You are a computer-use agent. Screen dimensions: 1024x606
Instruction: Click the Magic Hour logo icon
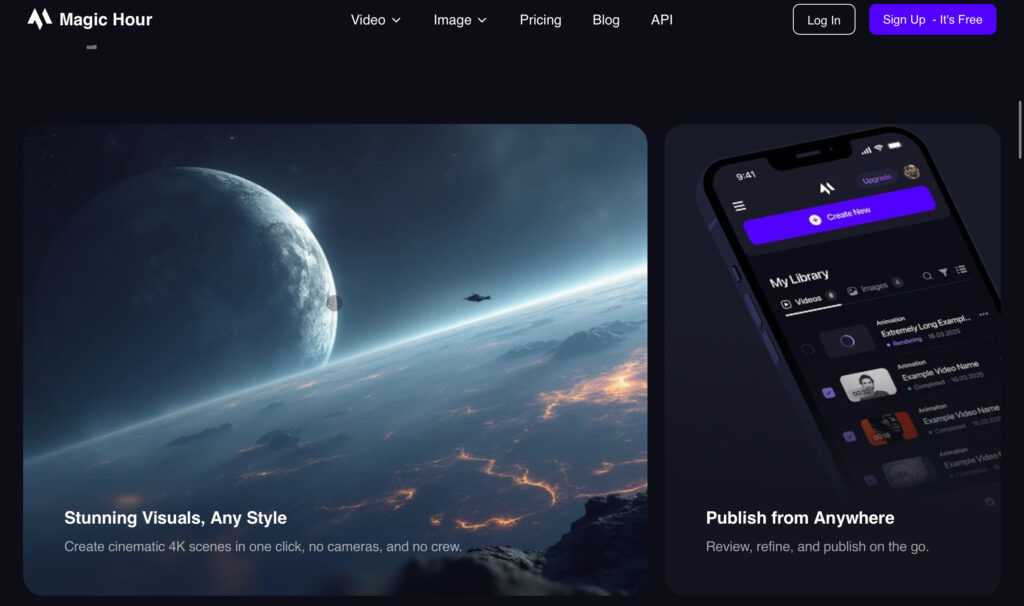39,19
